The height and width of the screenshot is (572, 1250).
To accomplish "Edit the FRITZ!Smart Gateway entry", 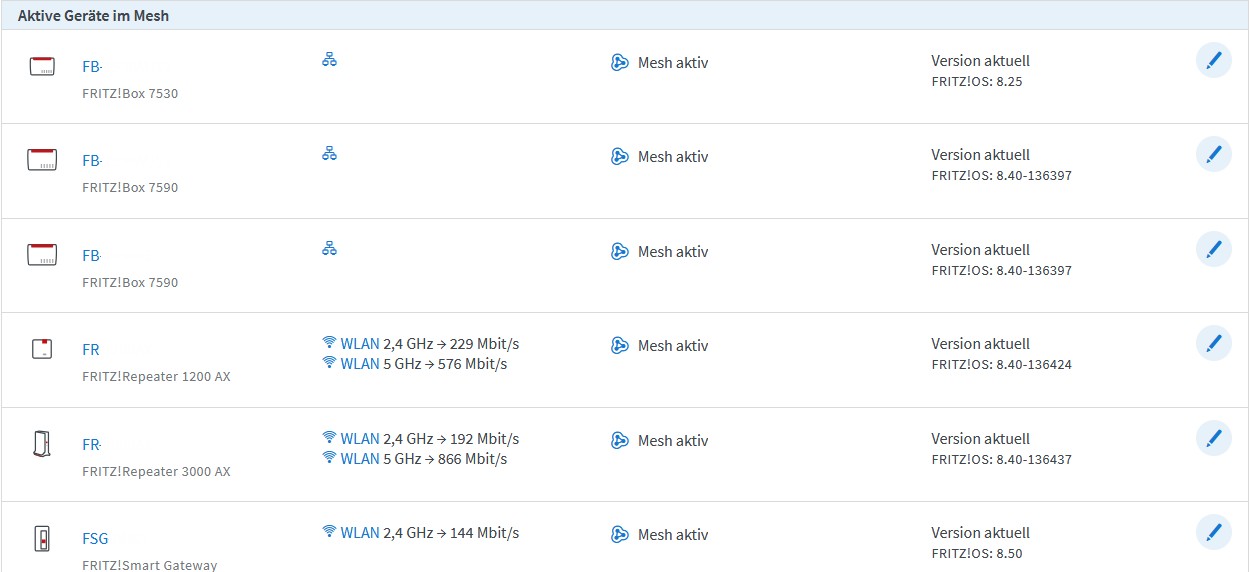I will 1214,532.
